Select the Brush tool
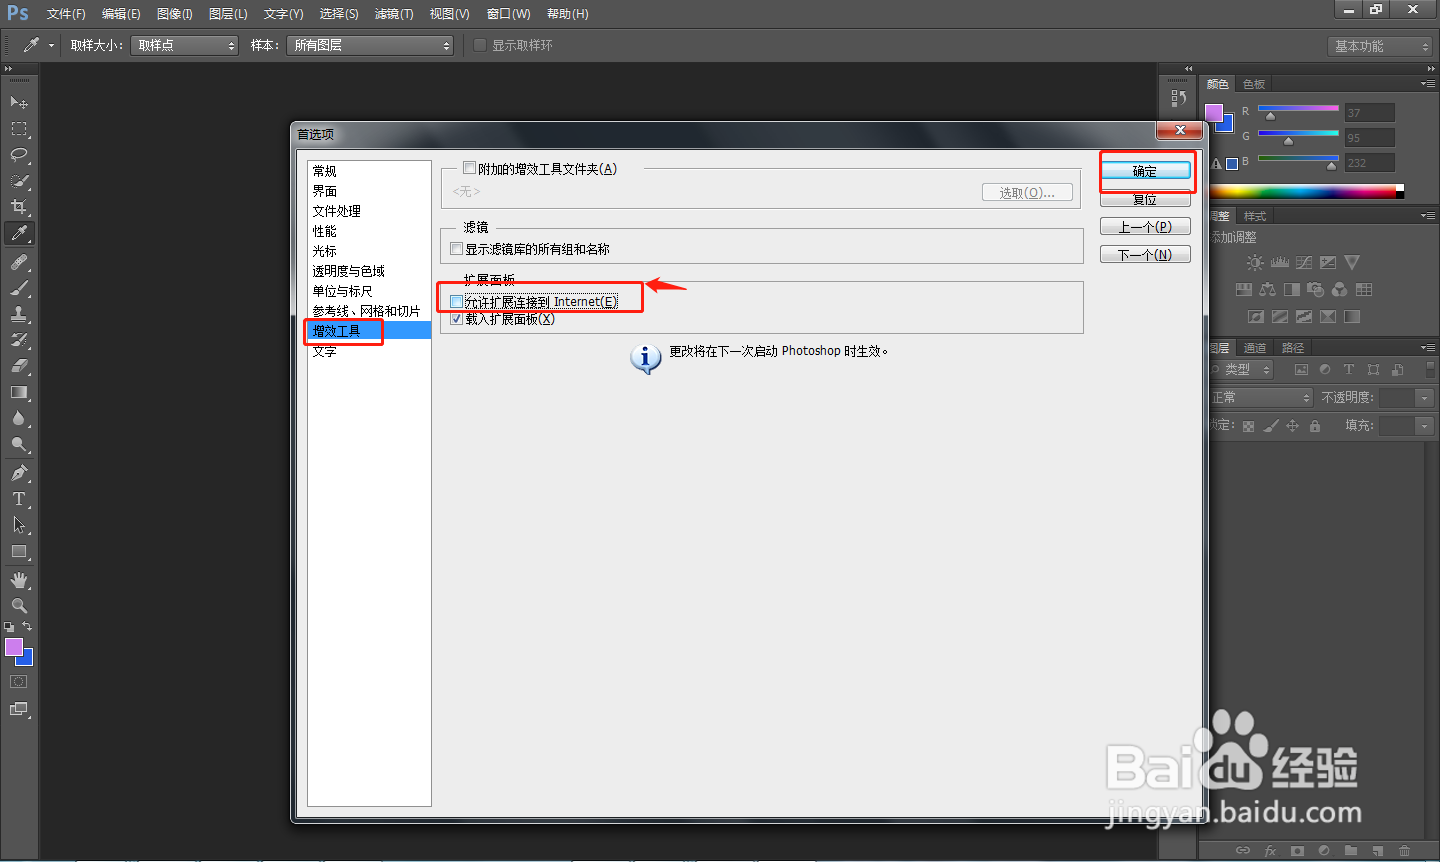 pos(19,288)
